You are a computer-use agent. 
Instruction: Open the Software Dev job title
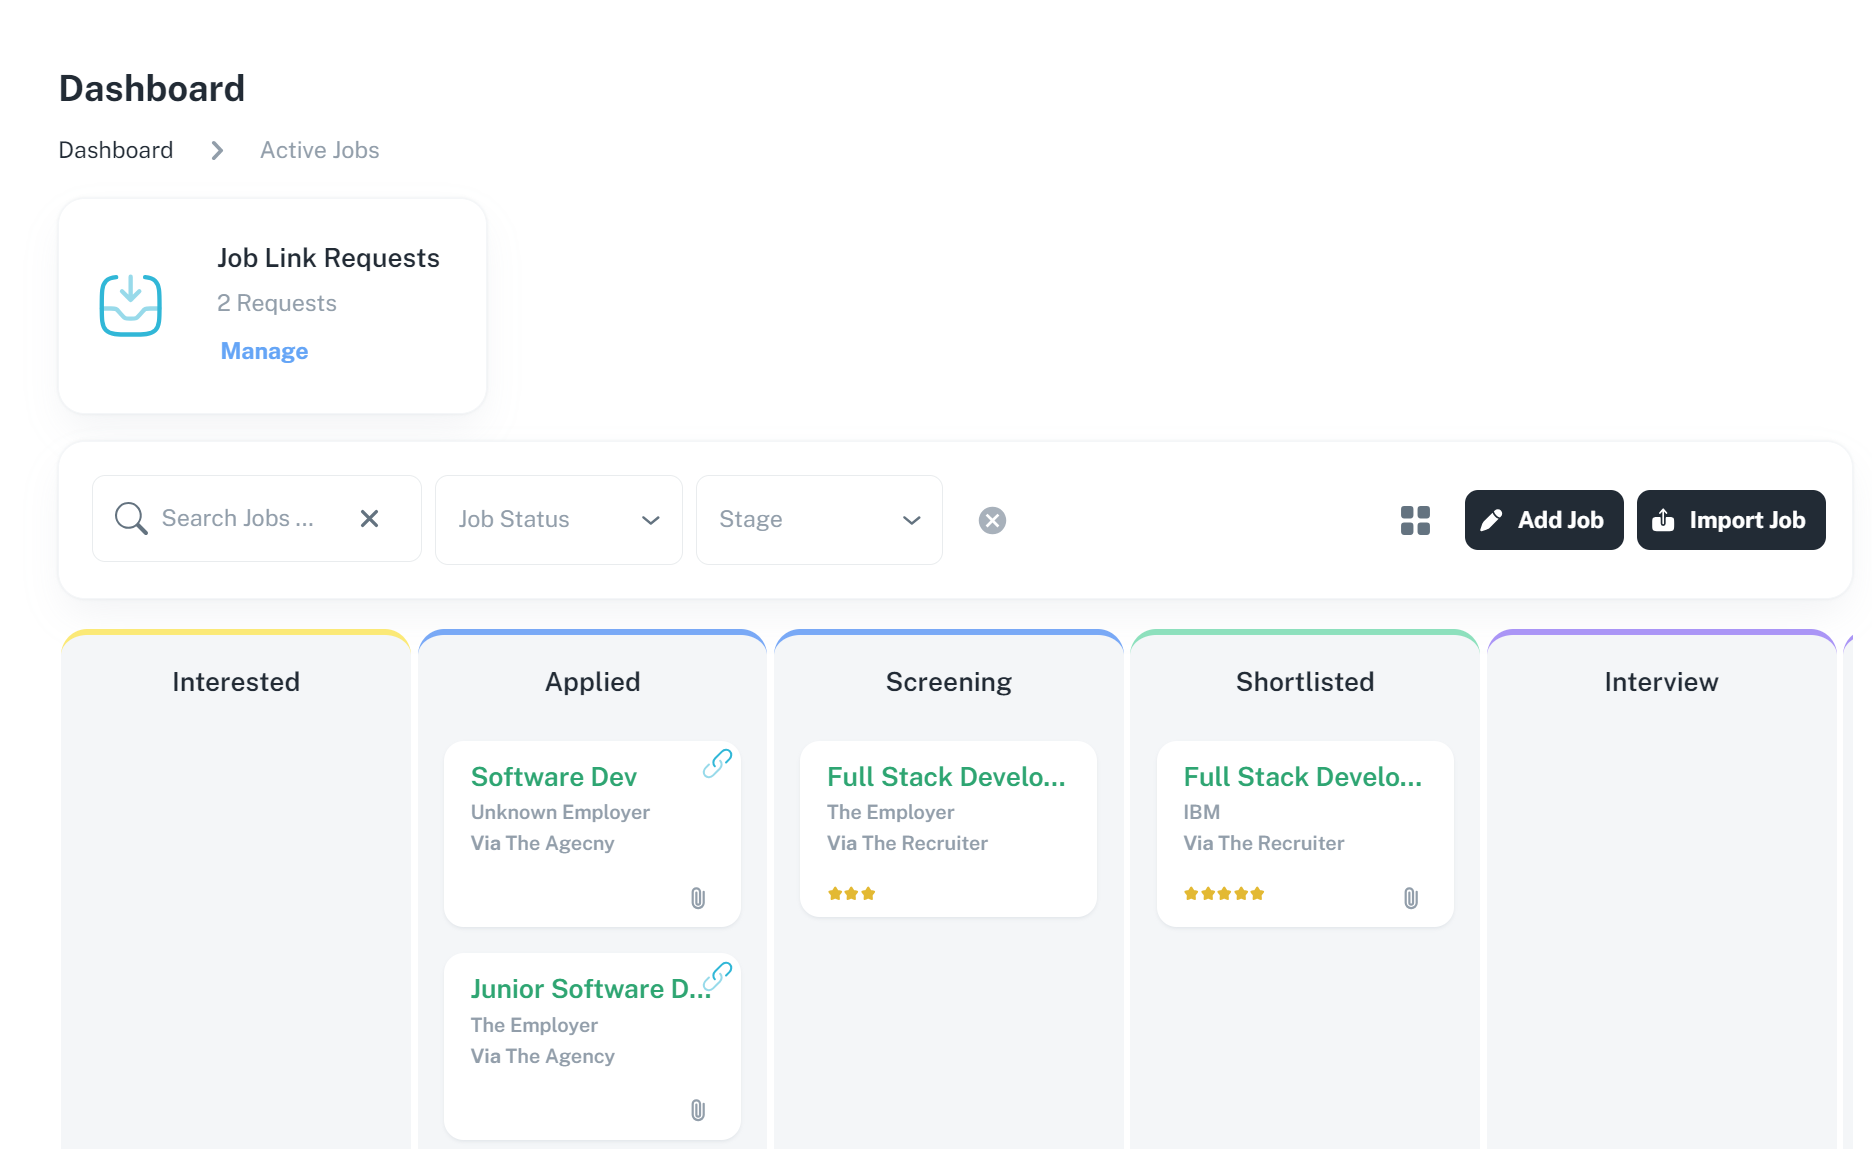pyautogui.click(x=553, y=777)
